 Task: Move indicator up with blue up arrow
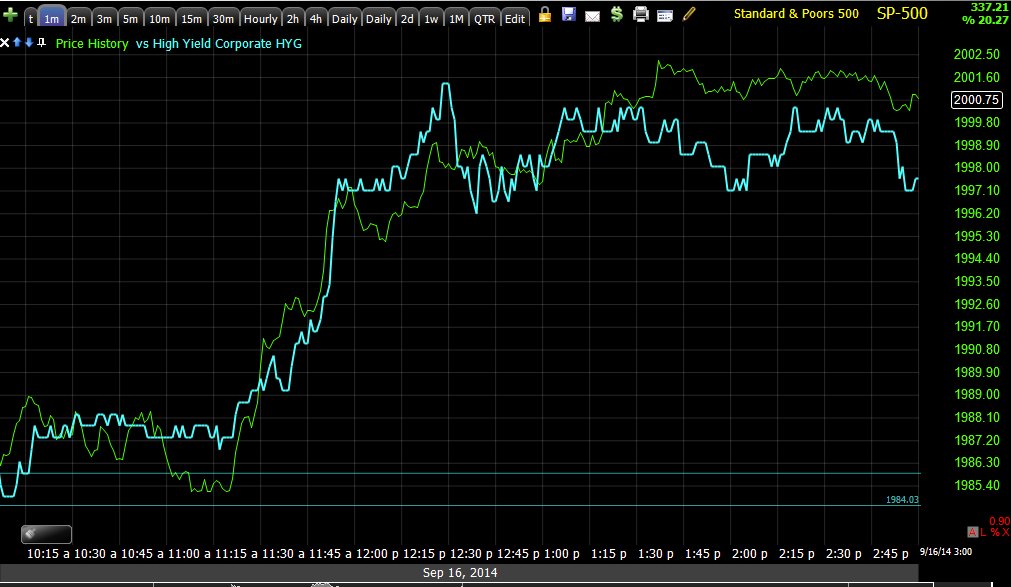(17, 43)
